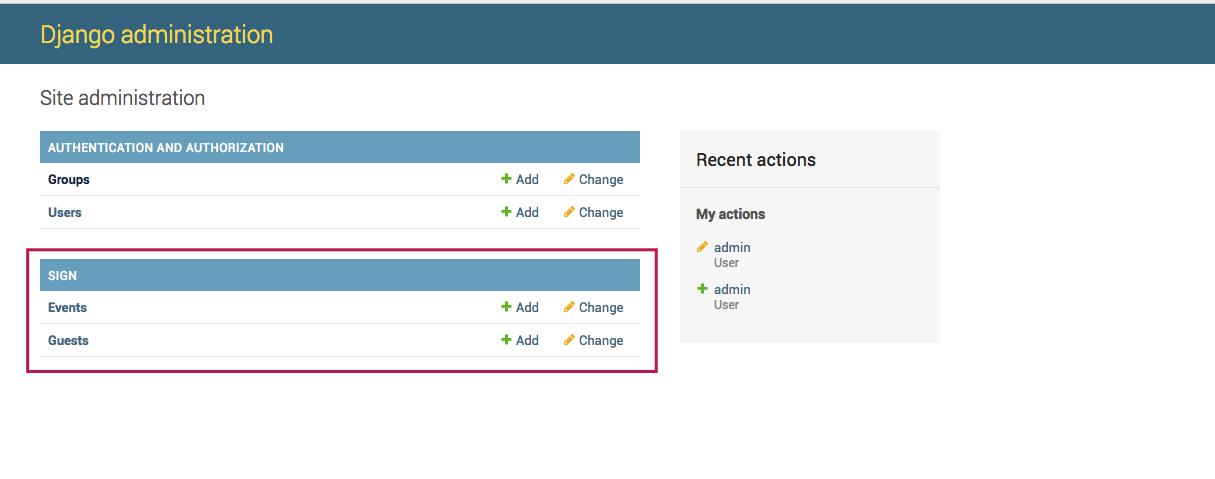Open the Guests model link
The image size is (1215, 479).
[68, 341]
